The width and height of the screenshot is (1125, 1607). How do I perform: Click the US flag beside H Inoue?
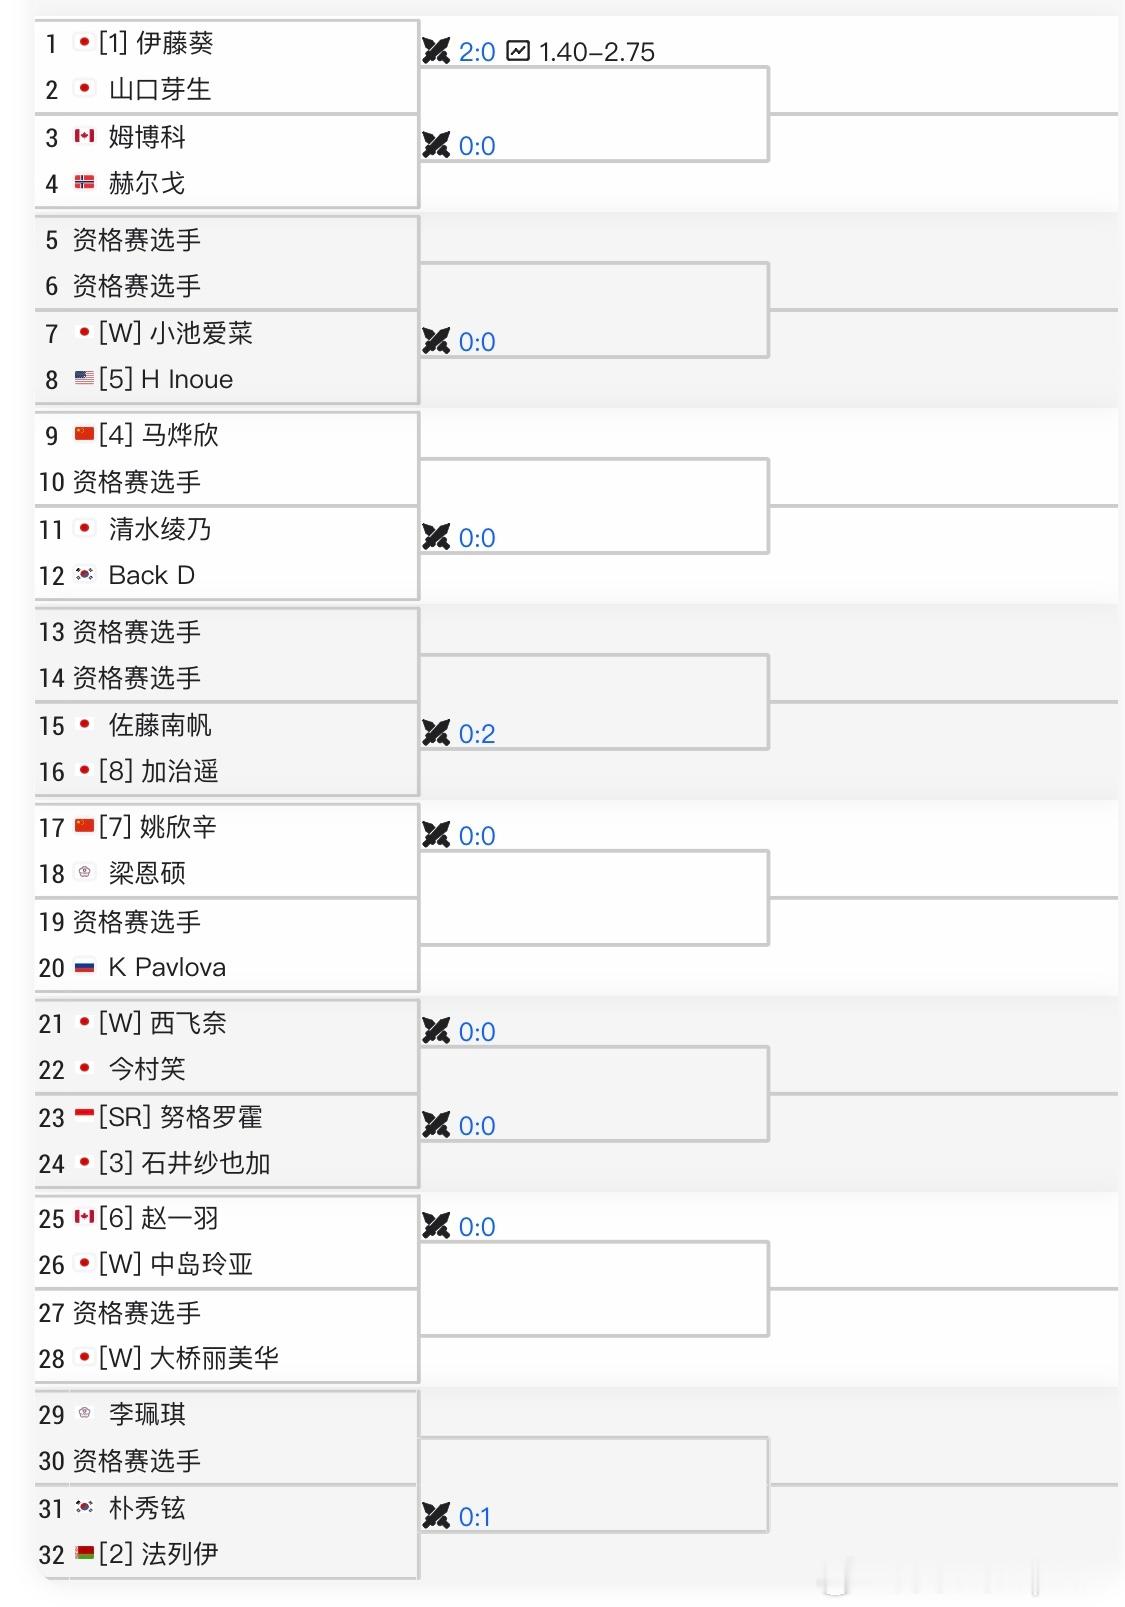click(x=85, y=379)
